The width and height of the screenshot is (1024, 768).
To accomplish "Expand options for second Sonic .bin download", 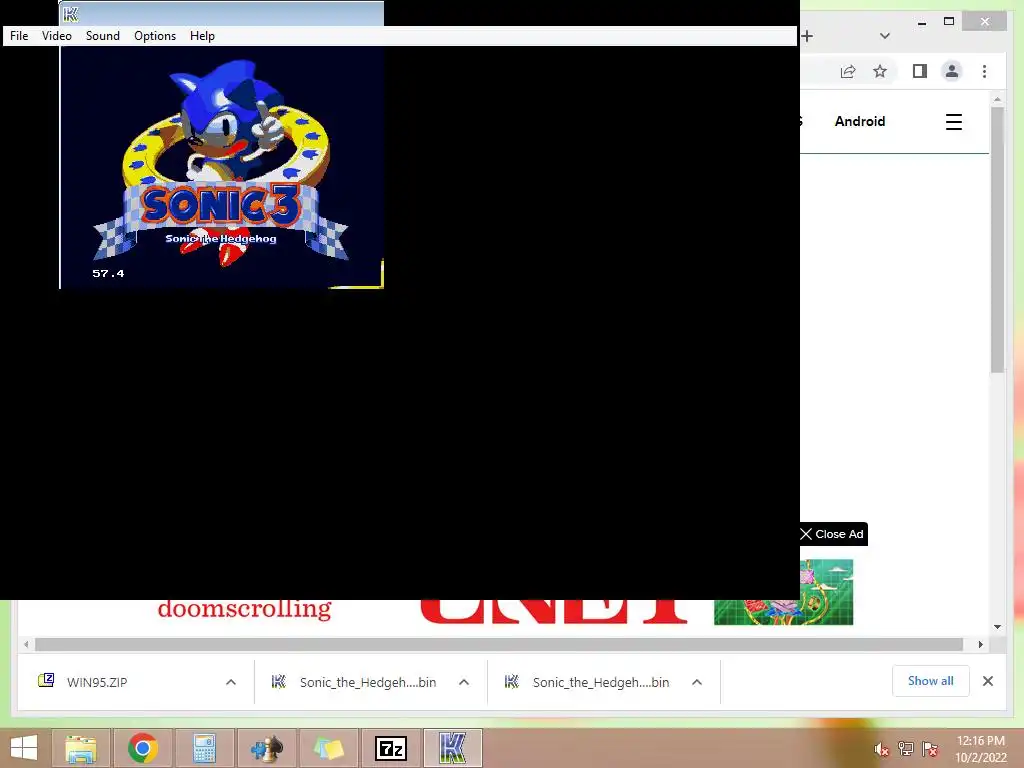I will point(697,682).
